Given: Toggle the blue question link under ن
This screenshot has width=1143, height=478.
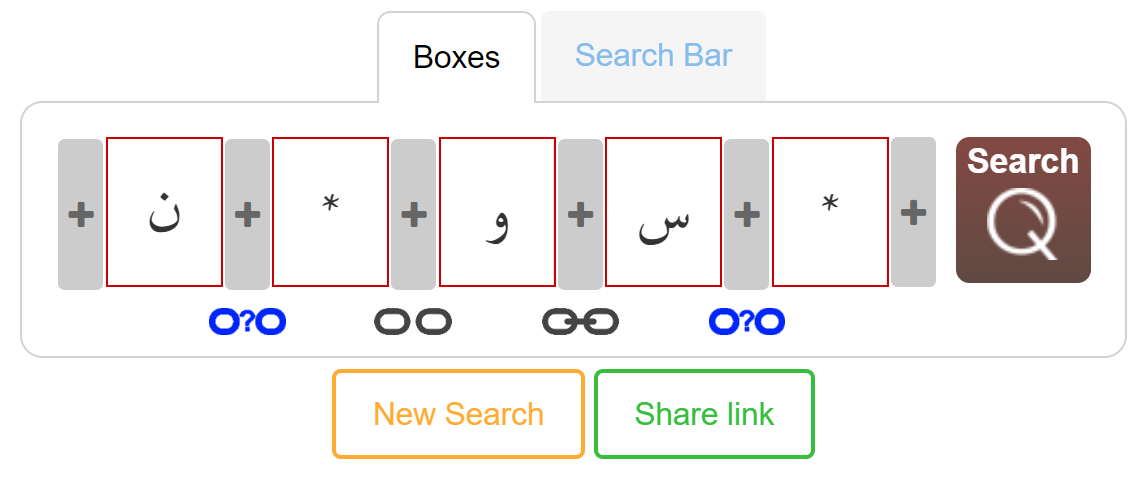Looking at the screenshot, I should tap(247, 321).
